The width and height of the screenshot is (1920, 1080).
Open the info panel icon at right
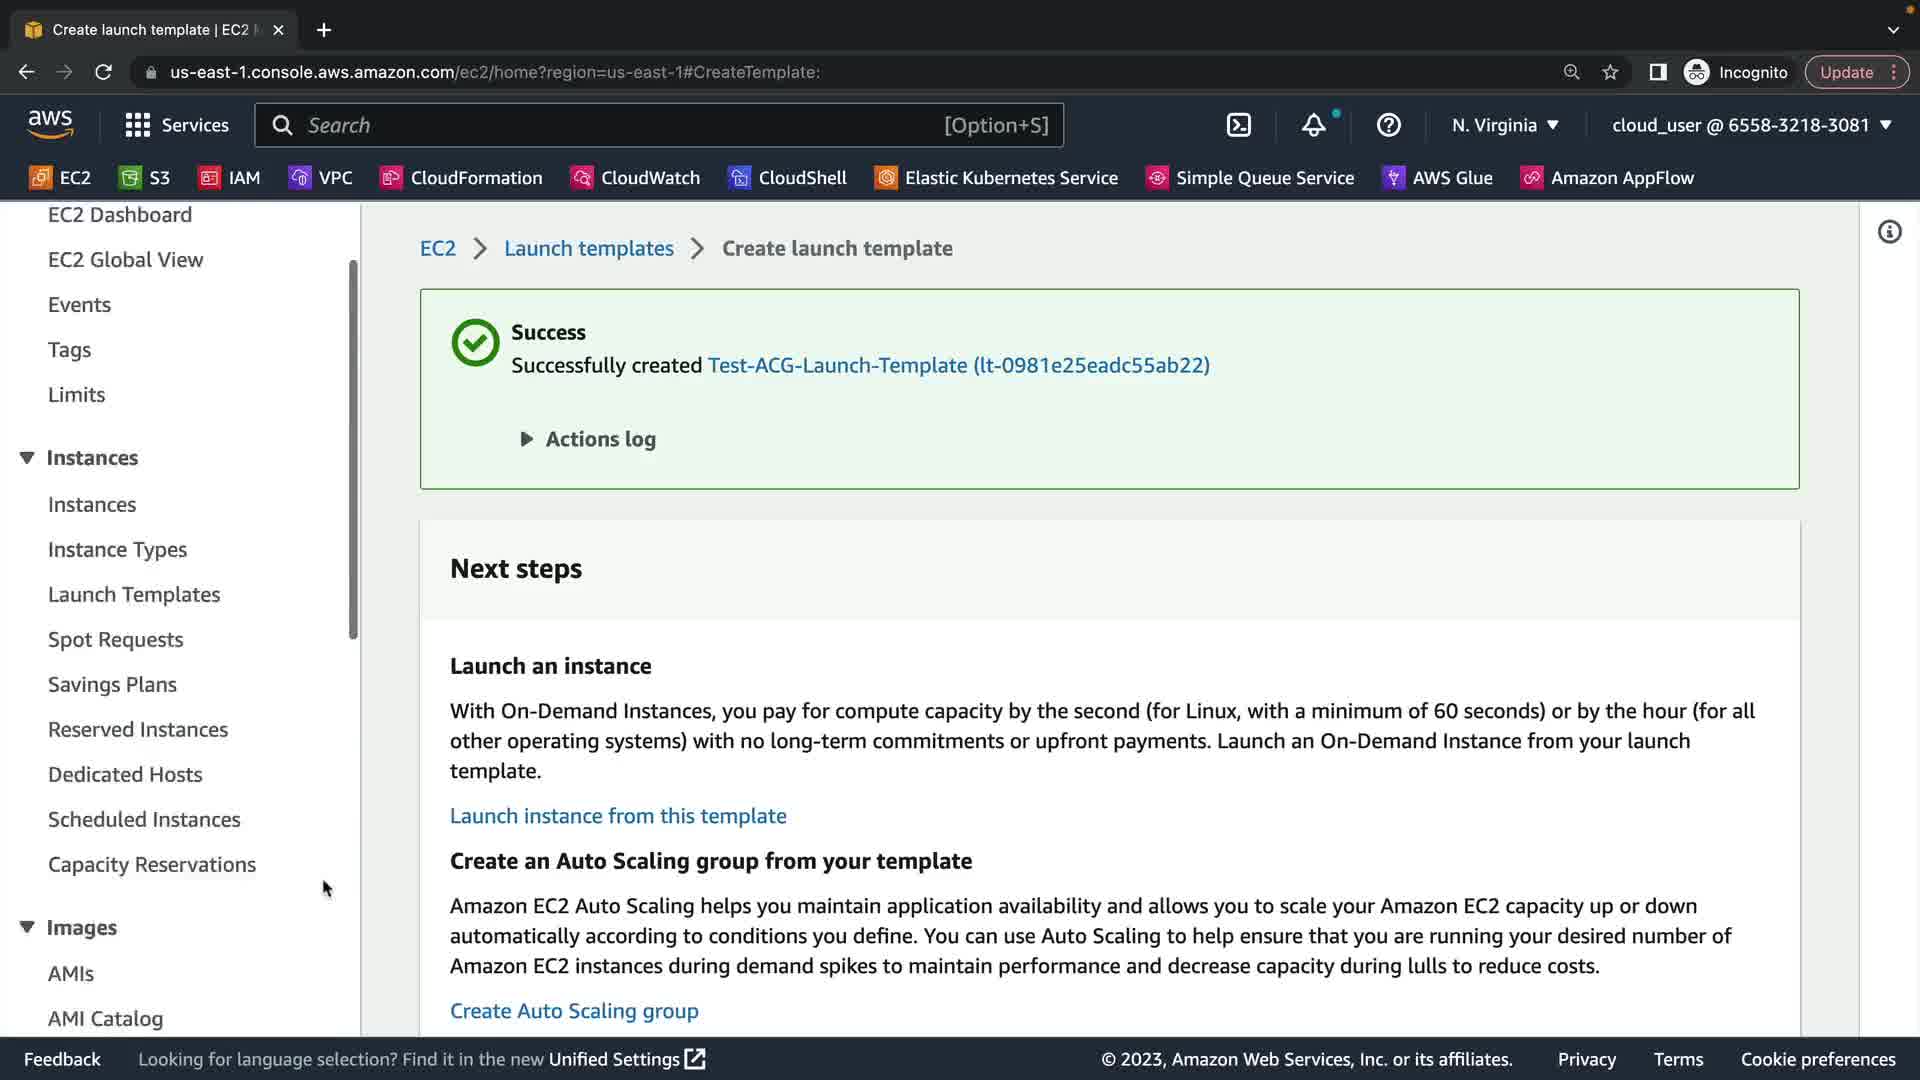click(1889, 232)
